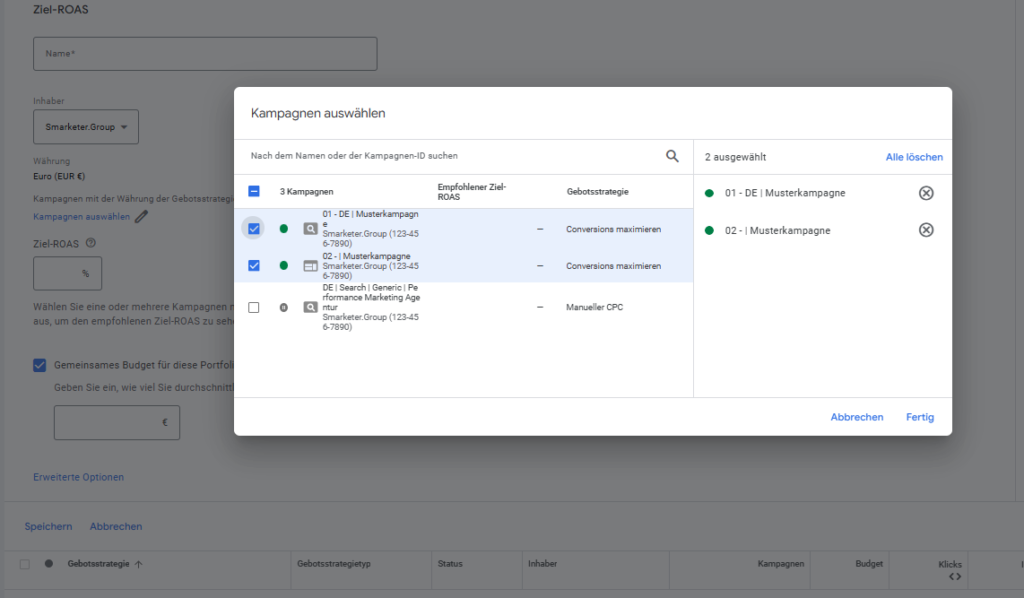This screenshot has height=598, width=1024.
Task: Click the search magnifier icon in dialog
Action: (672, 156)
